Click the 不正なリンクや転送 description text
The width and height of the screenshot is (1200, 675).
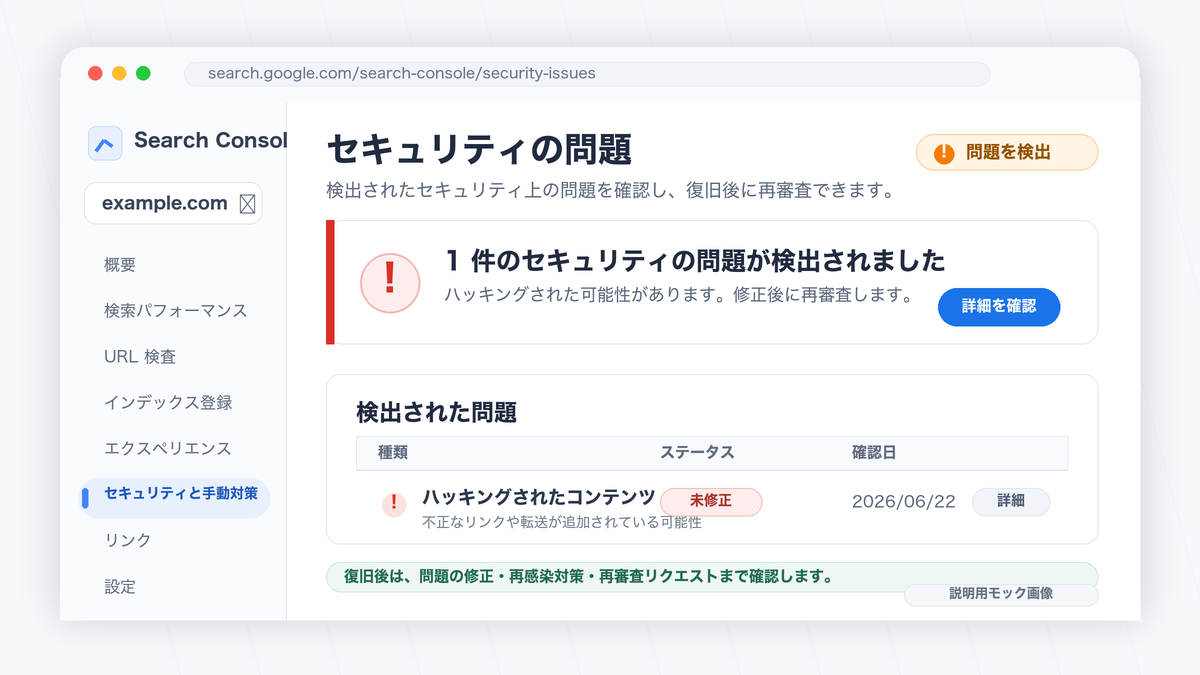pos(562,522)
